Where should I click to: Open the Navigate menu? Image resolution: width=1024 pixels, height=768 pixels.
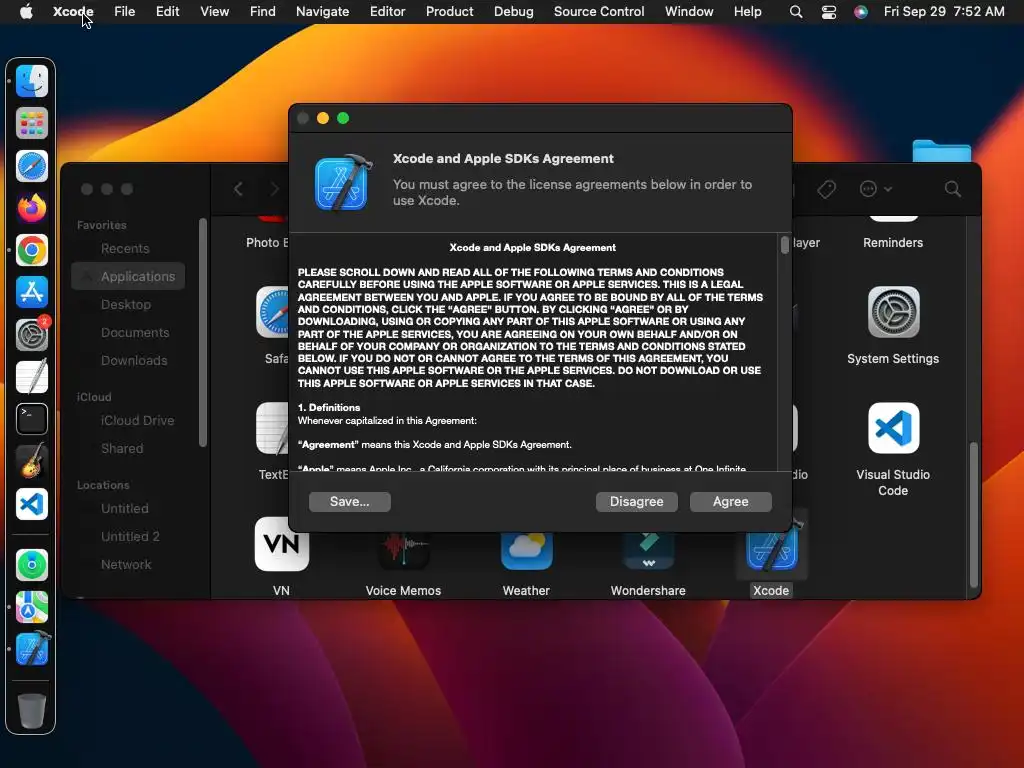[x=322, y=11]
